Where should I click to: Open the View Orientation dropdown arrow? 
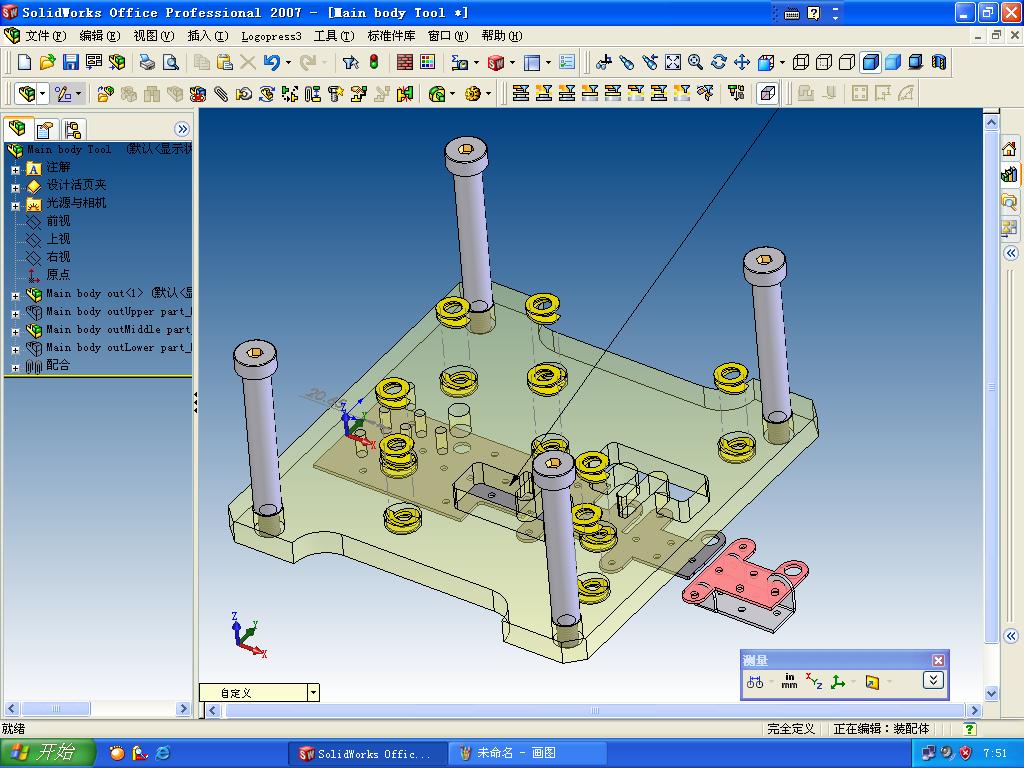click(x=782, y=63)
